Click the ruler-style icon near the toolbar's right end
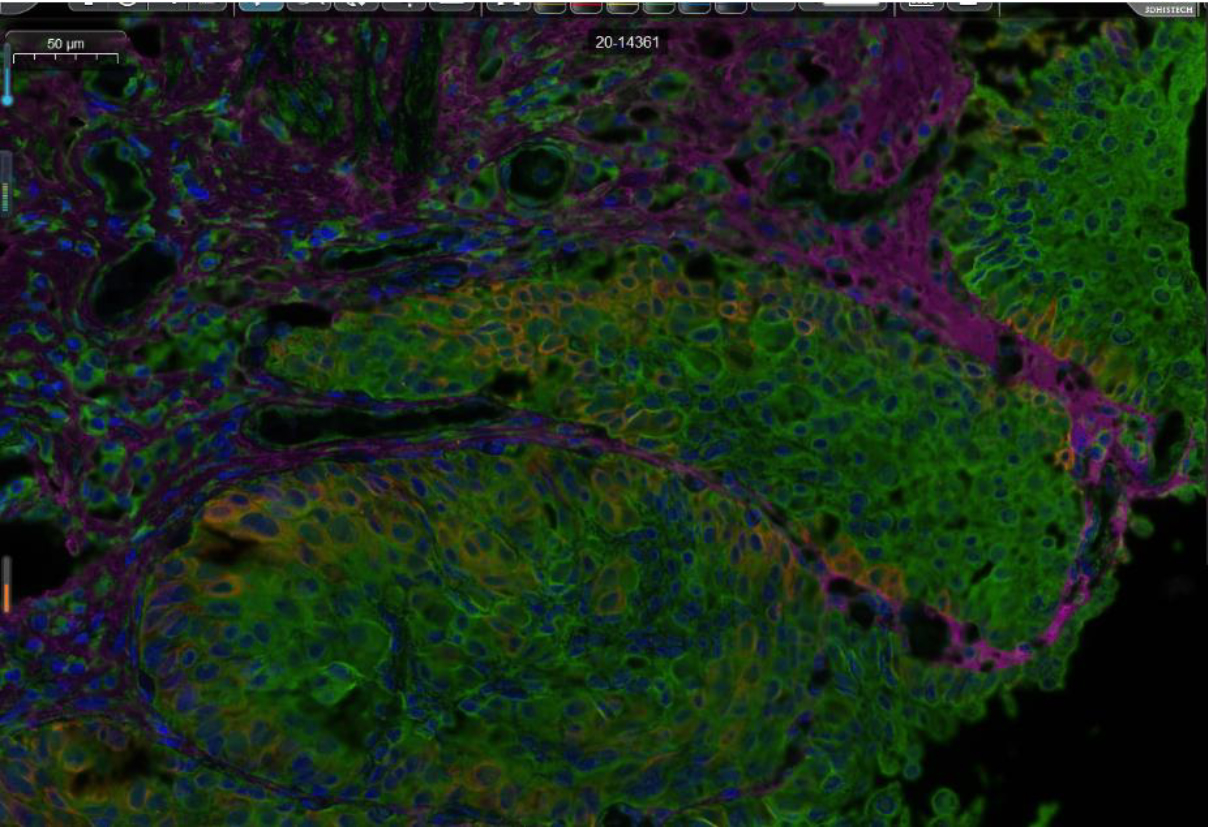The height and width of the screenshot is (829, 1208). coord(921,5)
